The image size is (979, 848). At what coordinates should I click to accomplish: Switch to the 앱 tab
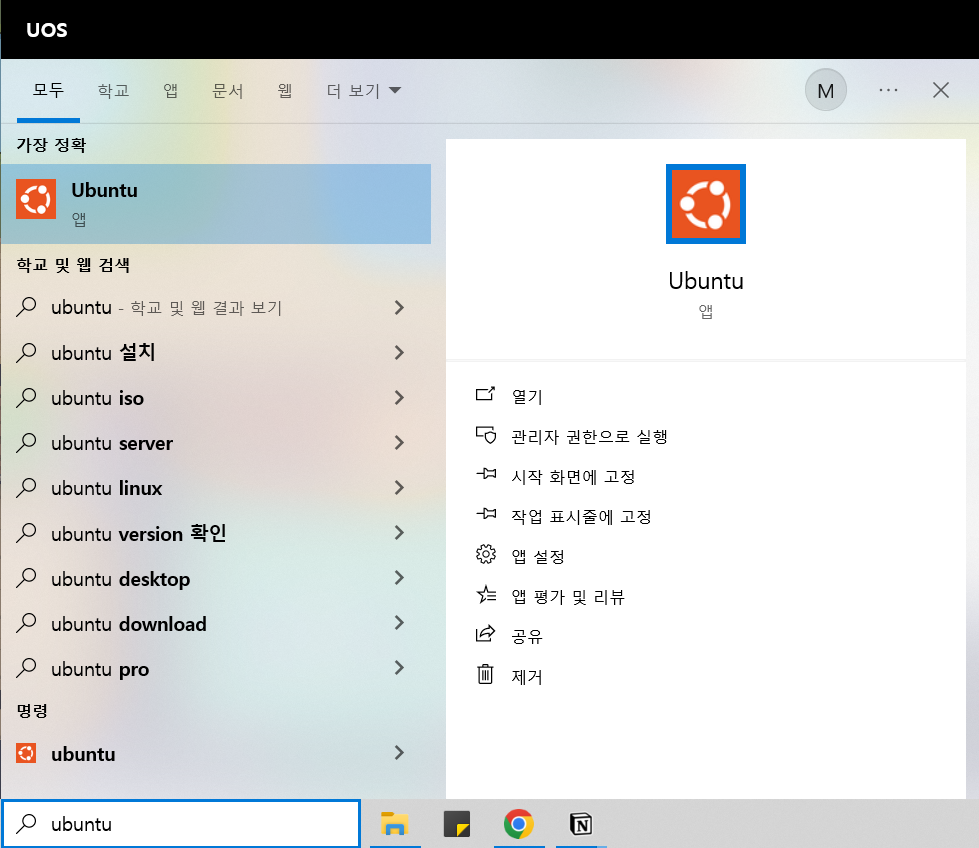(x=170, y=91)
